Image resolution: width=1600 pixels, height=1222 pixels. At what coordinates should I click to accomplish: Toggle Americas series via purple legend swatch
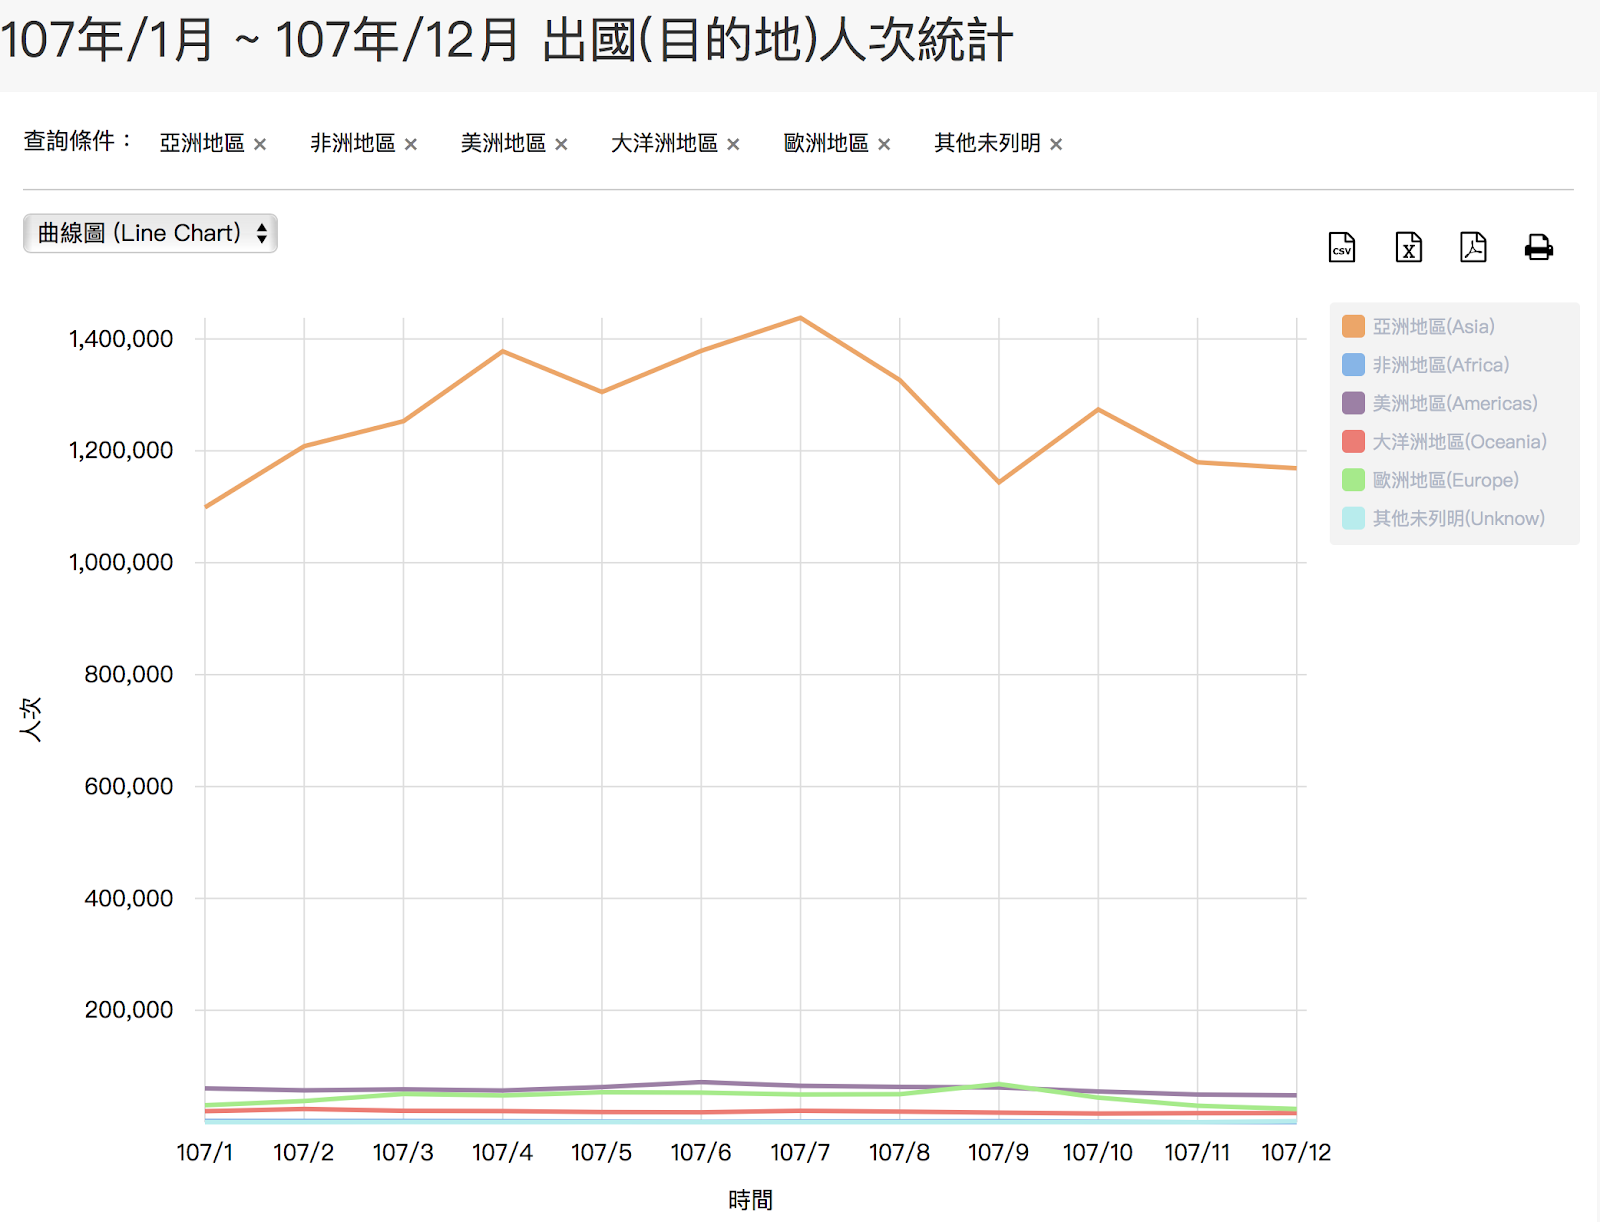[x=1353, y=403]
